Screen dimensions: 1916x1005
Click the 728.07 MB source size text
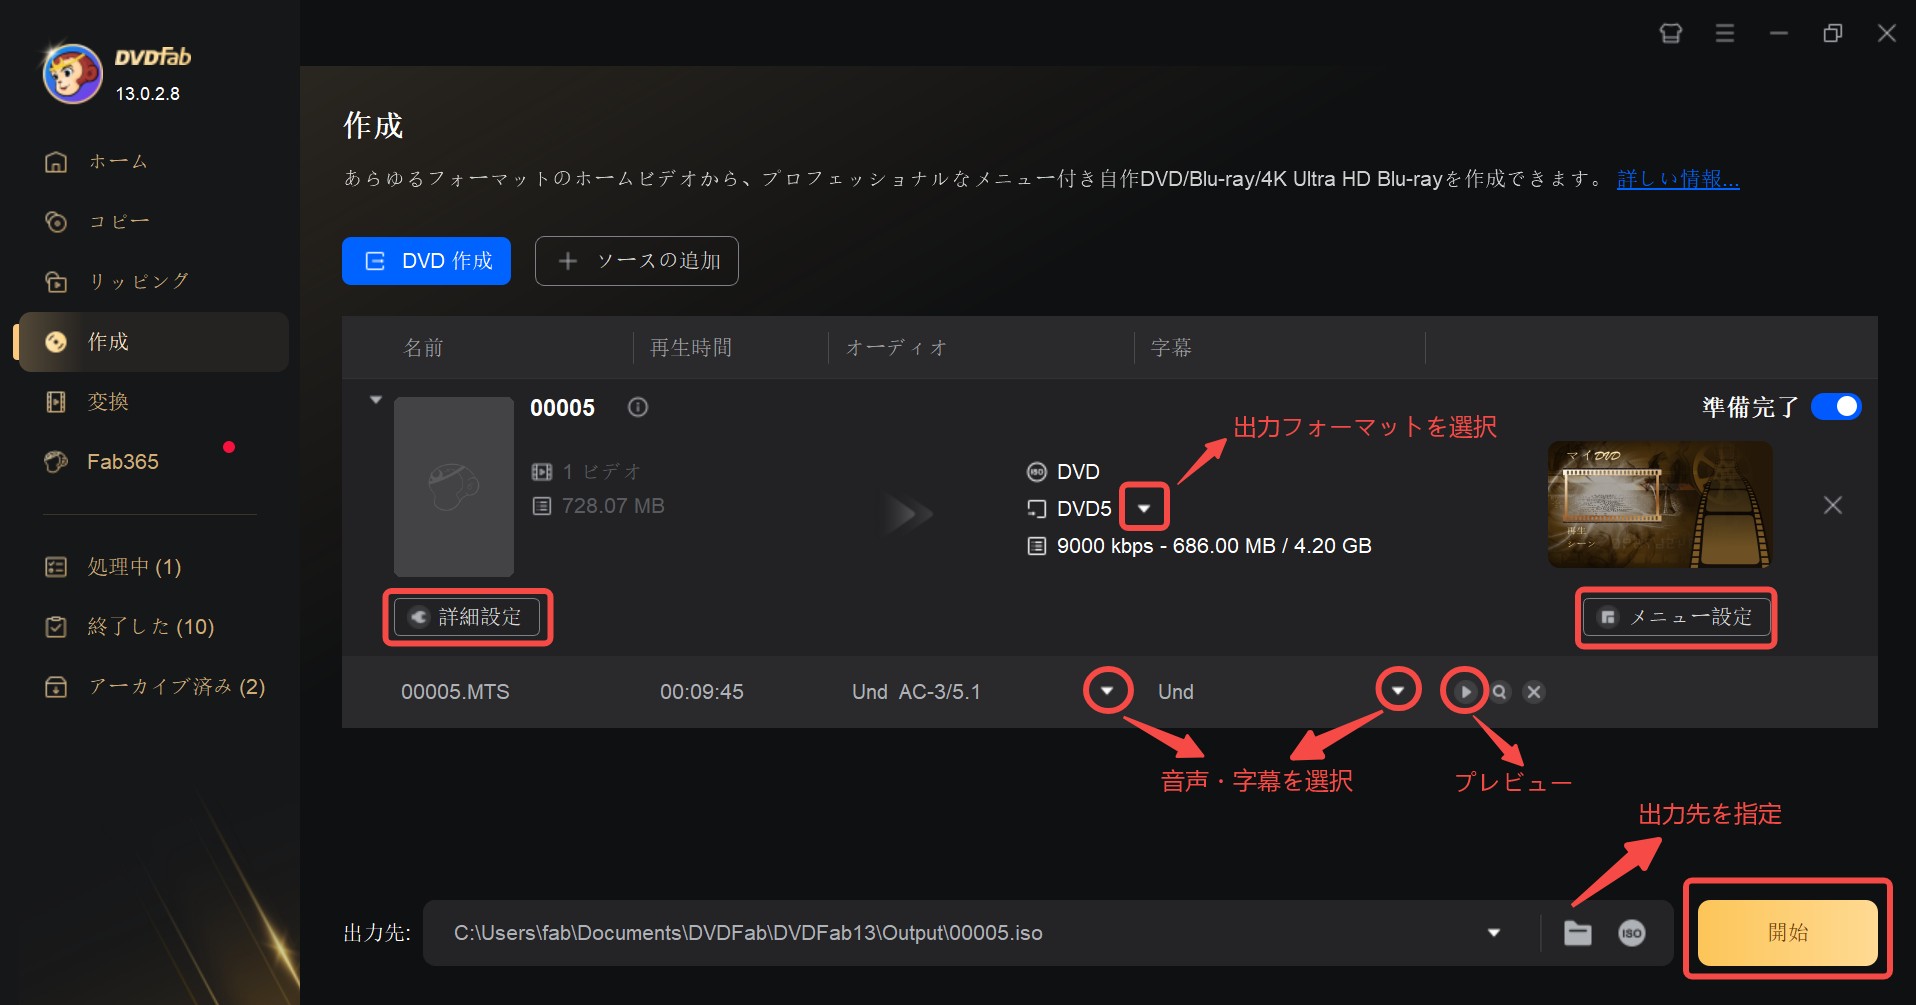click(x=613, y=506)
